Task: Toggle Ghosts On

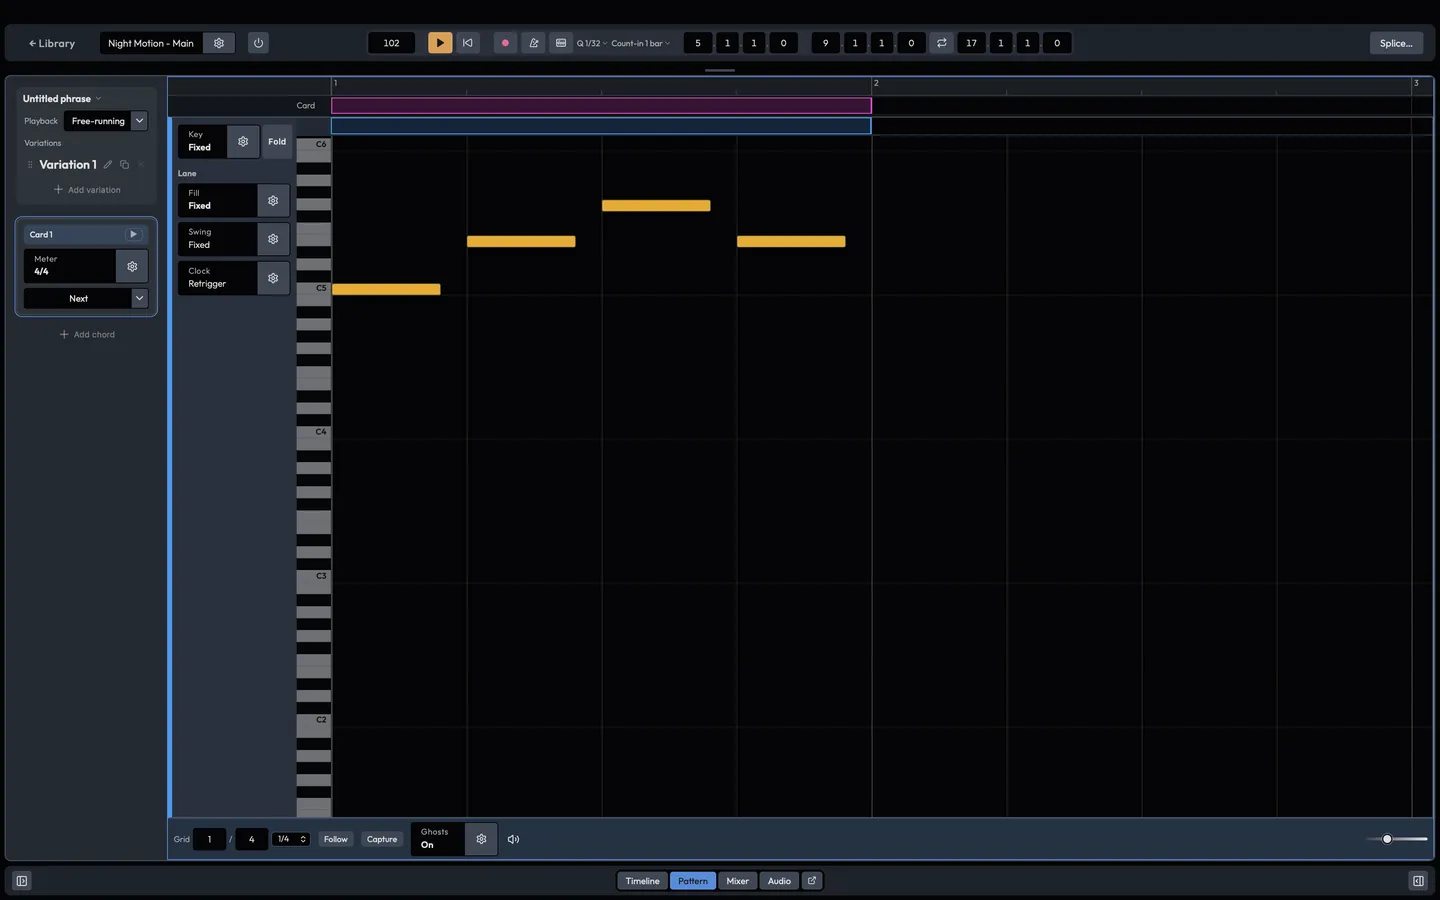Action: pos(438,839)
